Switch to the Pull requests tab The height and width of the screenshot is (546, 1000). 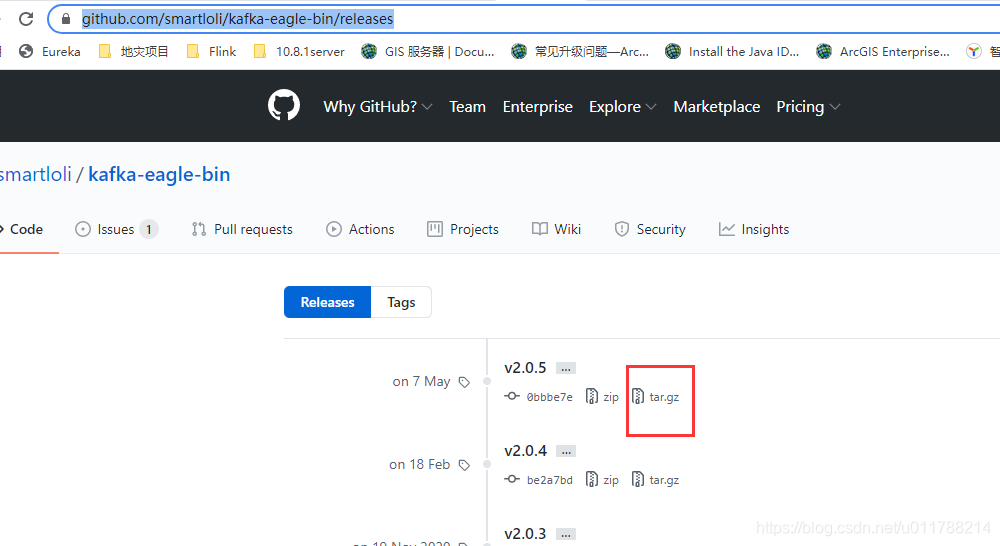pos(242,229)
